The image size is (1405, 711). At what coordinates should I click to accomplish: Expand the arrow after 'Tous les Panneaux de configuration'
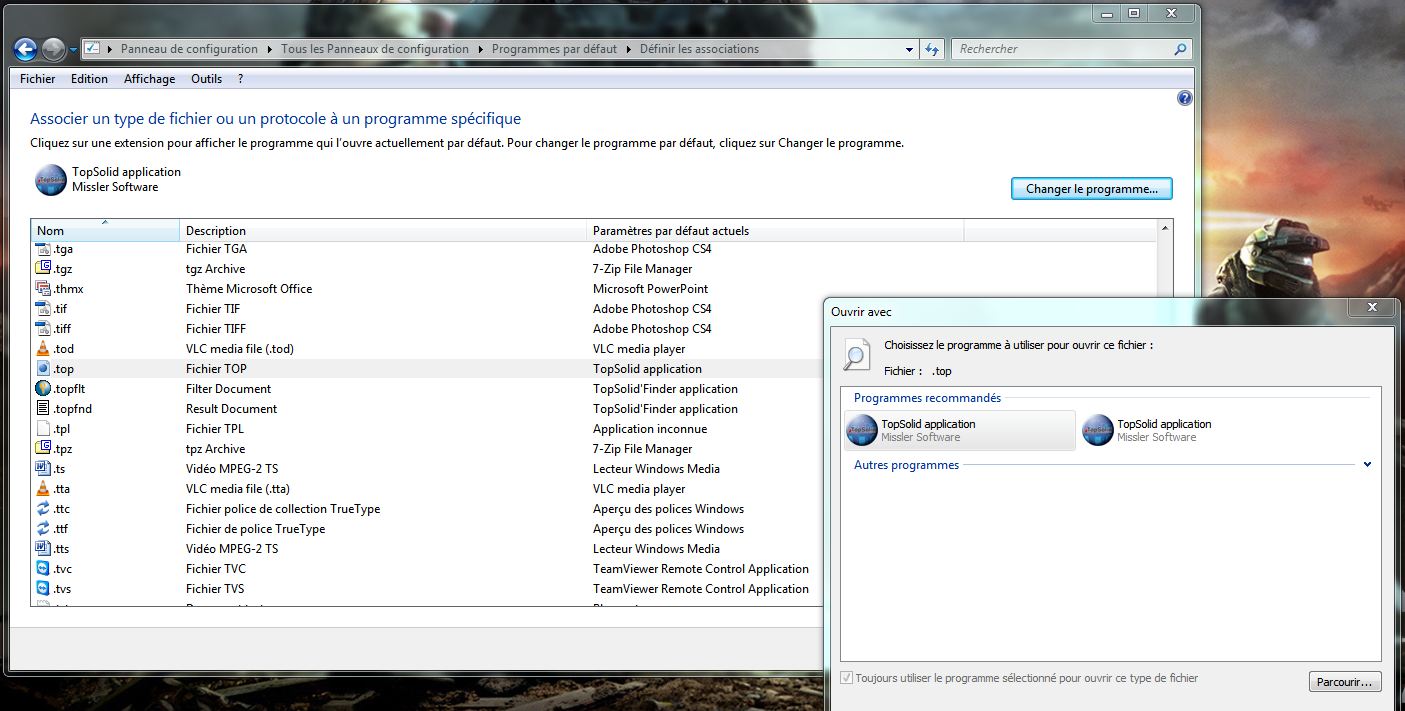click(x=481, y=49)
